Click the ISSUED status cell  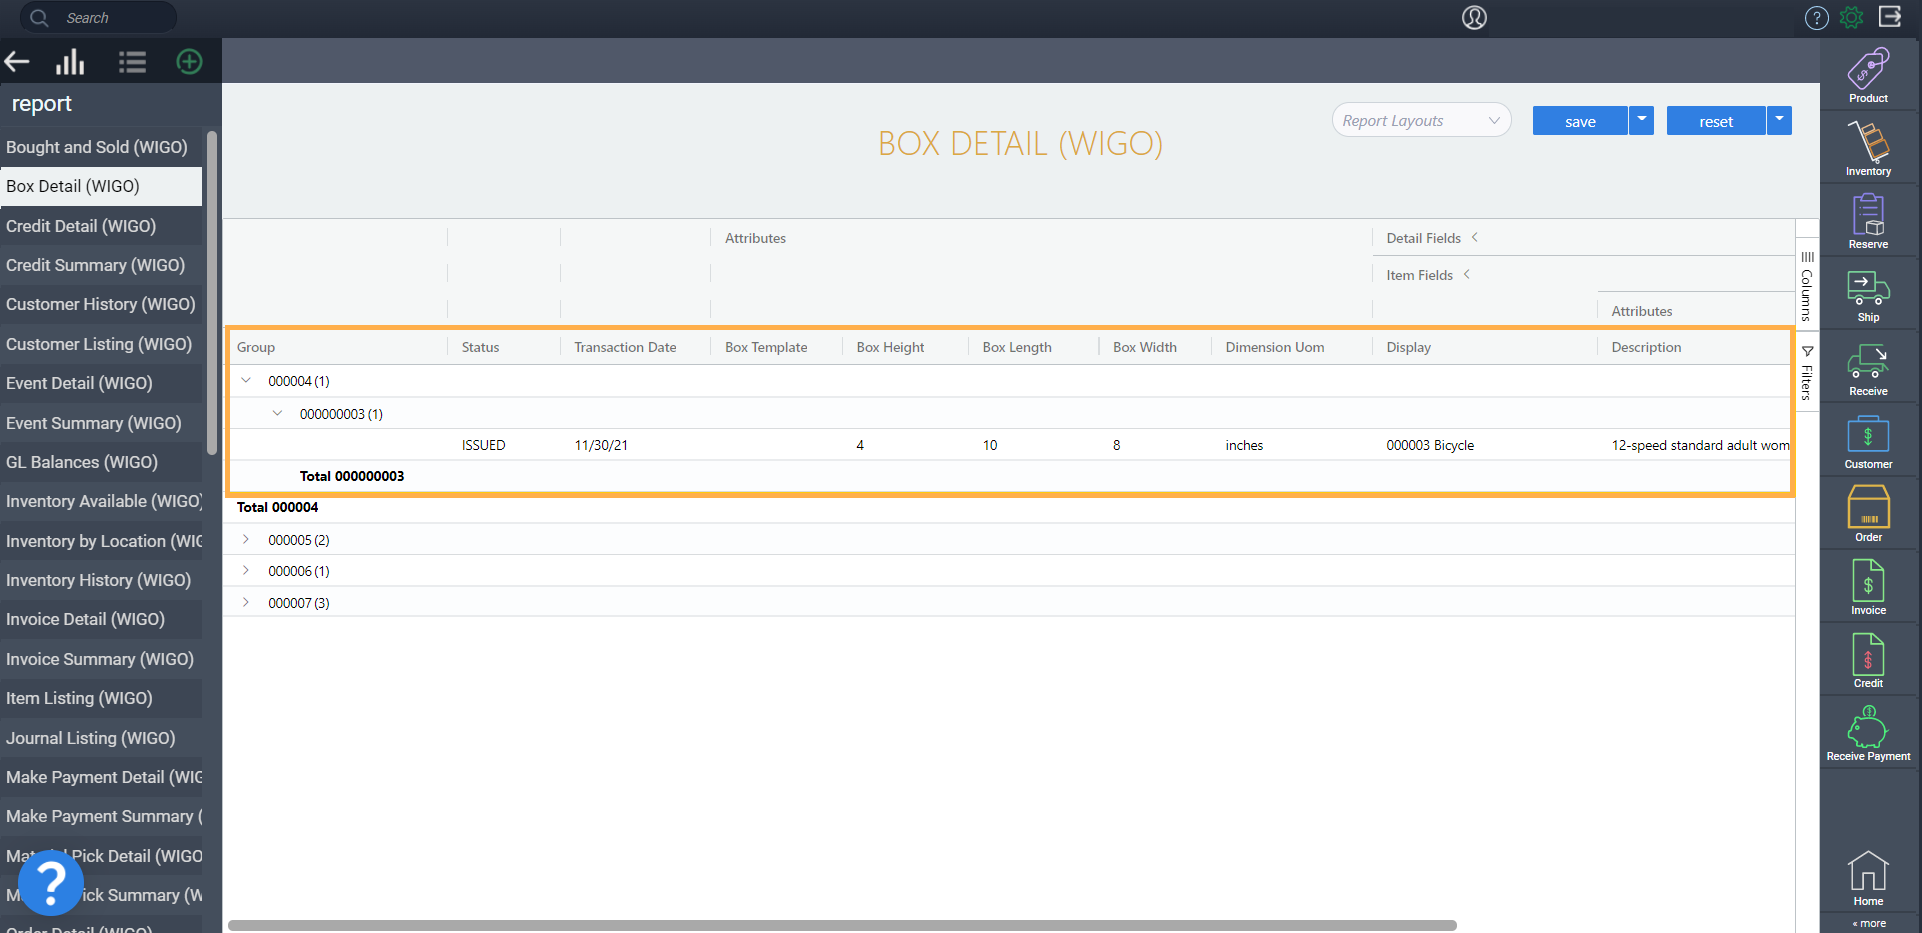pos(484,445)
